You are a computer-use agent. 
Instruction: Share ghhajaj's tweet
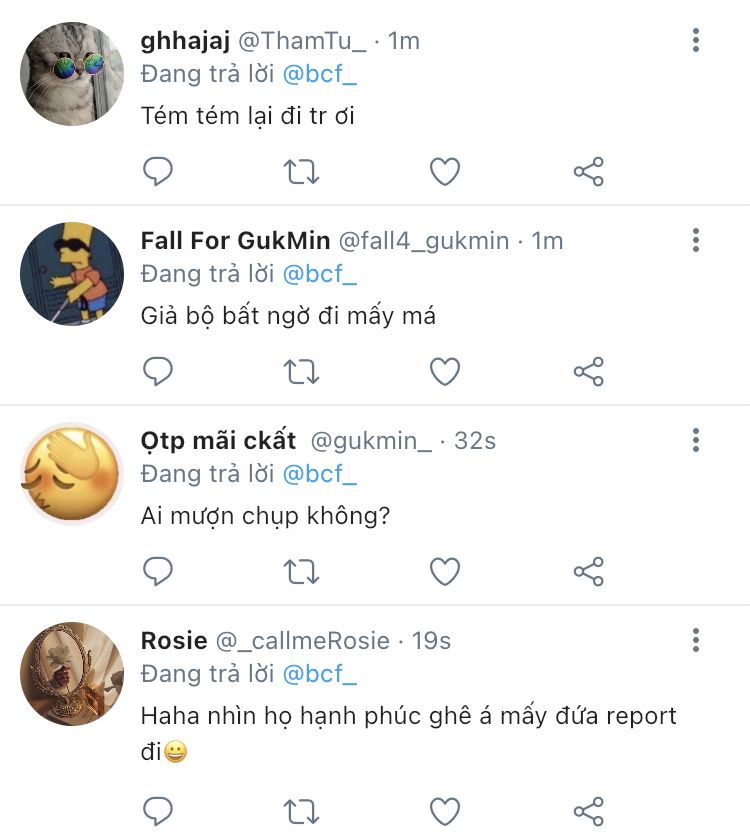pos(589,172)
